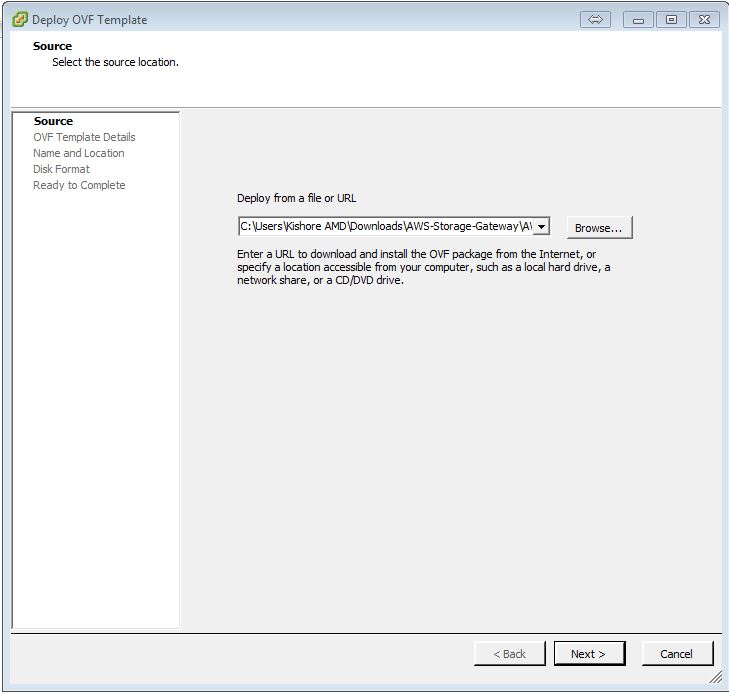
Task: Go to the OVF Template Details step
Action: click(x=84, y=137)
